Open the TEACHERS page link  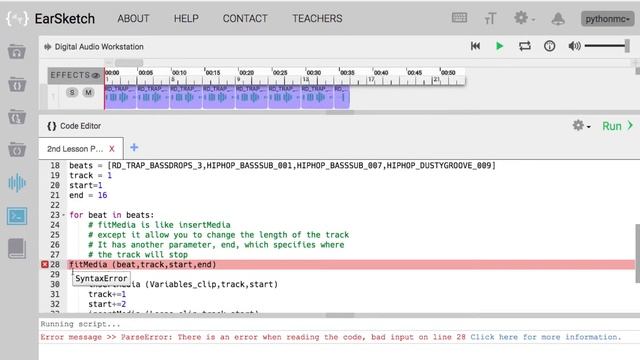[317, 18]
